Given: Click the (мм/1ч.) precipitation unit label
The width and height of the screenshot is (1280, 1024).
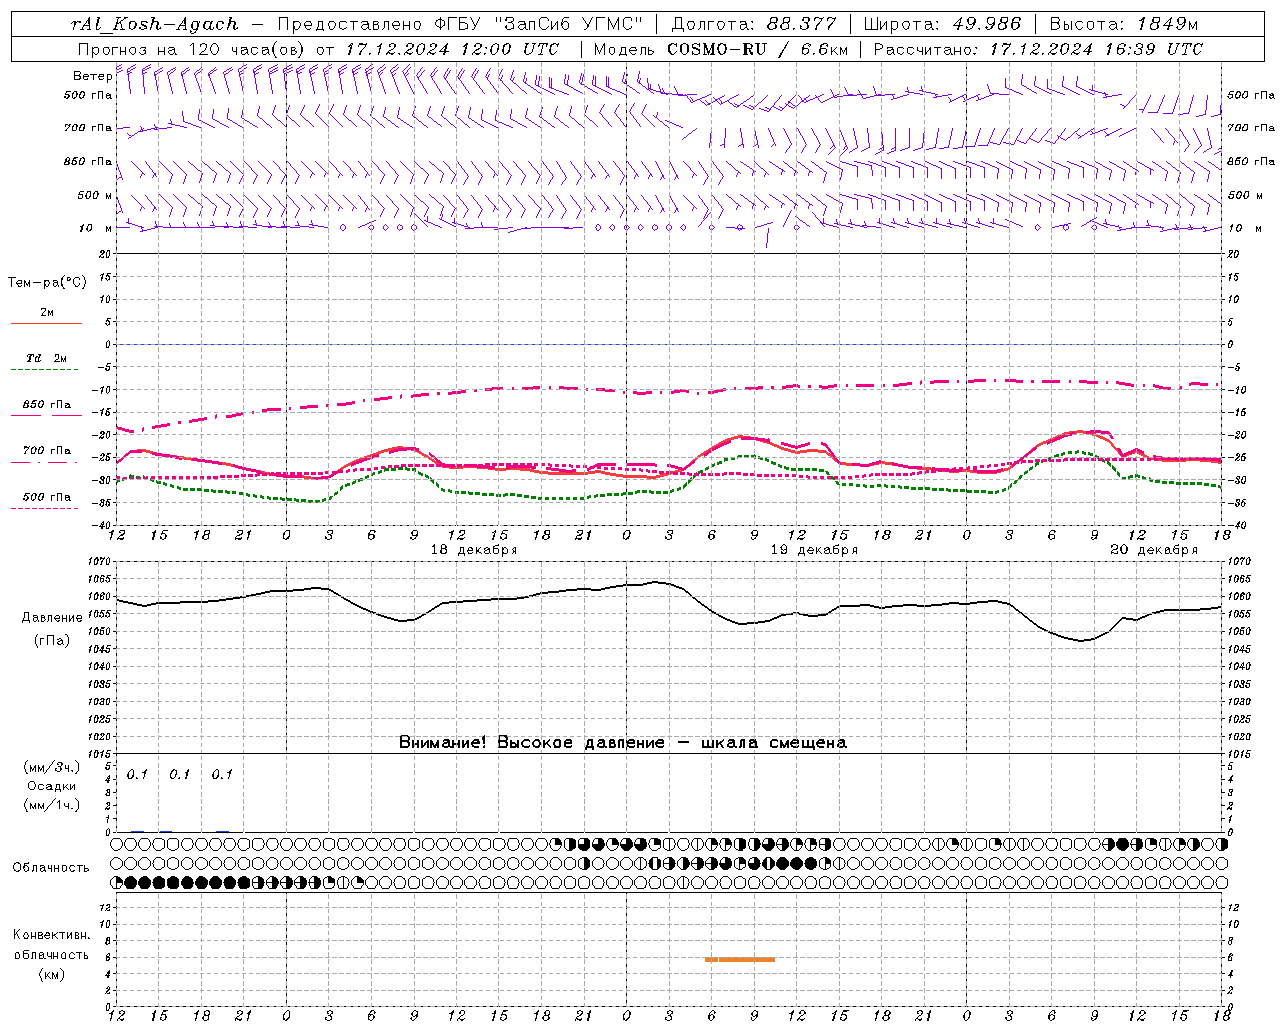Looking at the screenshot, I should pos(52,805).
